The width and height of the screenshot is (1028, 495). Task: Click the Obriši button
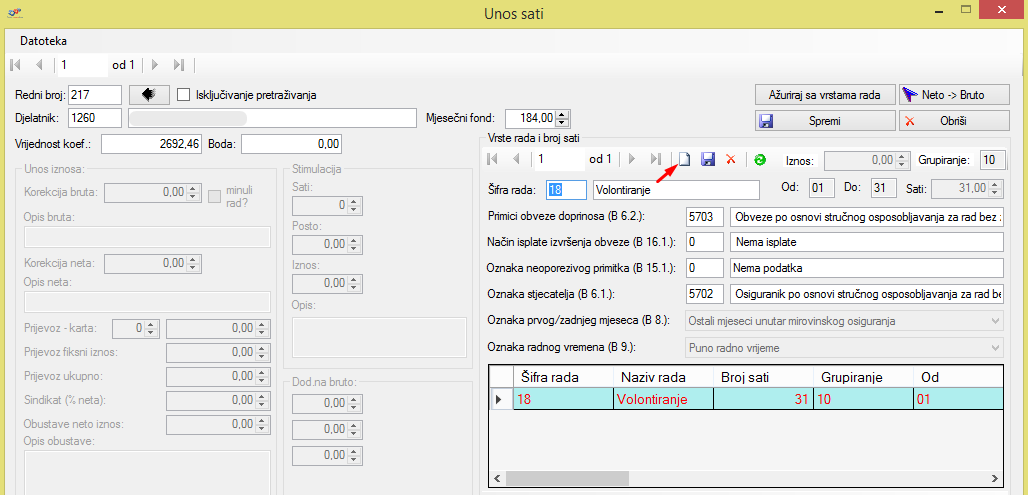[955, 120]
